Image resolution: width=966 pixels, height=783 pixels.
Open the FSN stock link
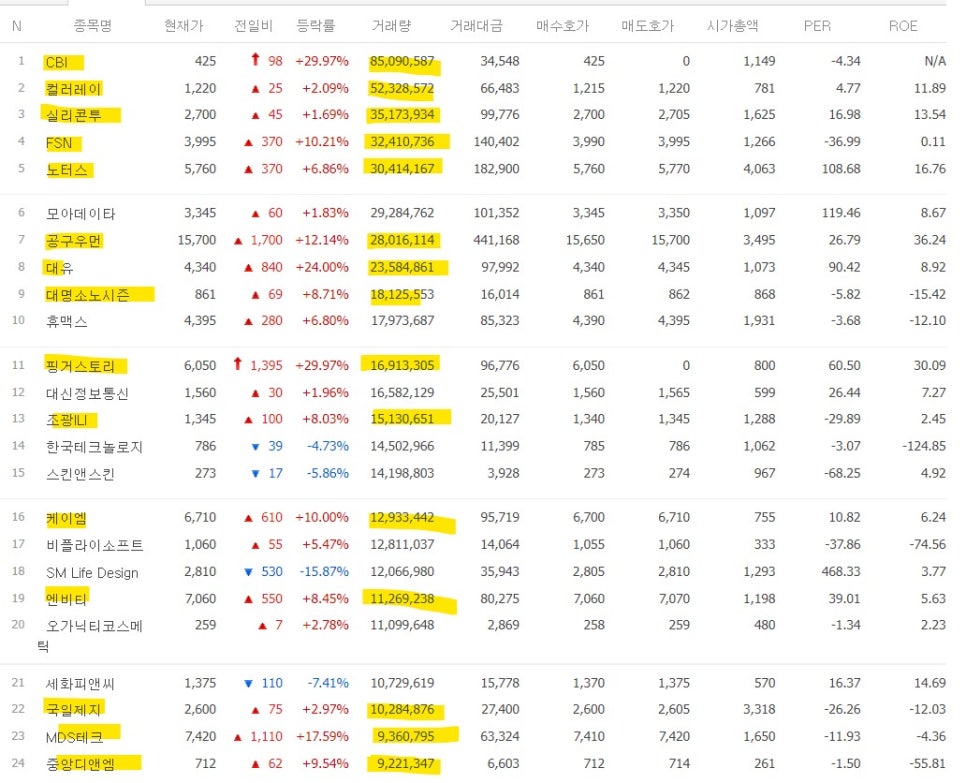tap(59, 143)
